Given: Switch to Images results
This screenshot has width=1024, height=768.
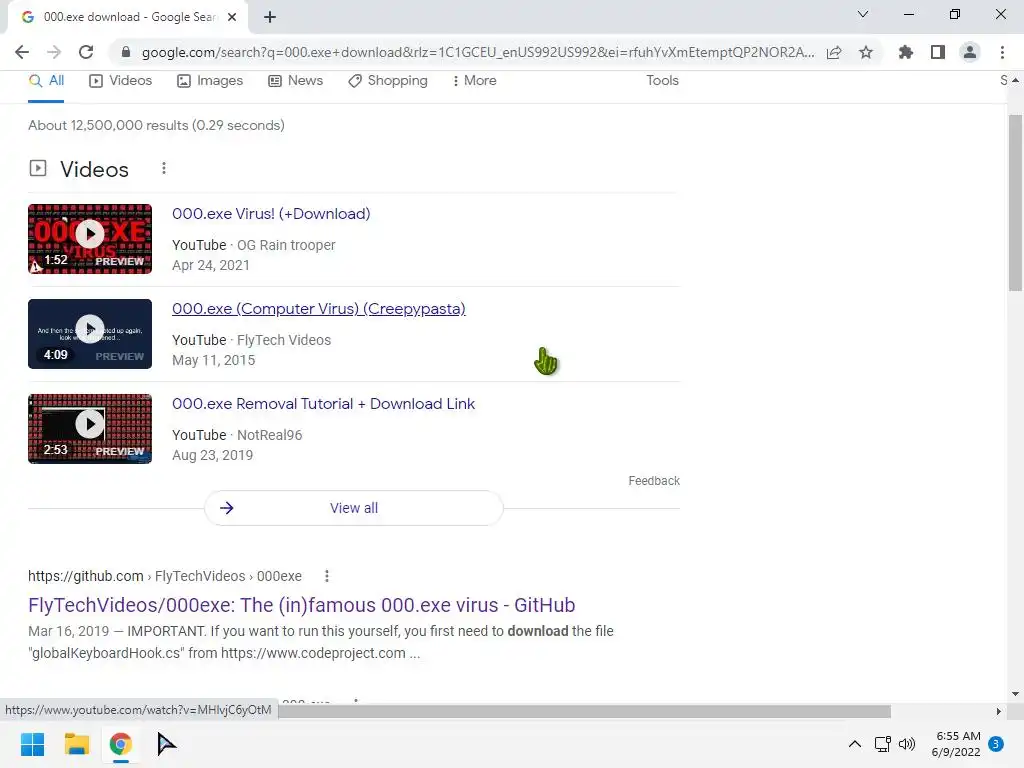Looking at the screenshot, I should click(210, 80).
